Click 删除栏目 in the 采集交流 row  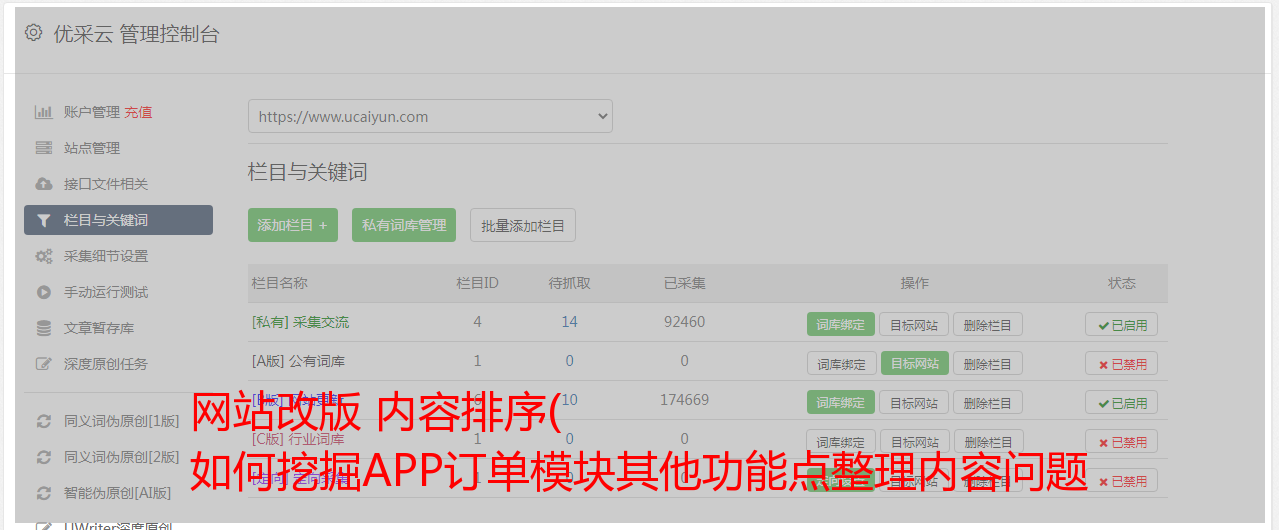pos(988,324)
